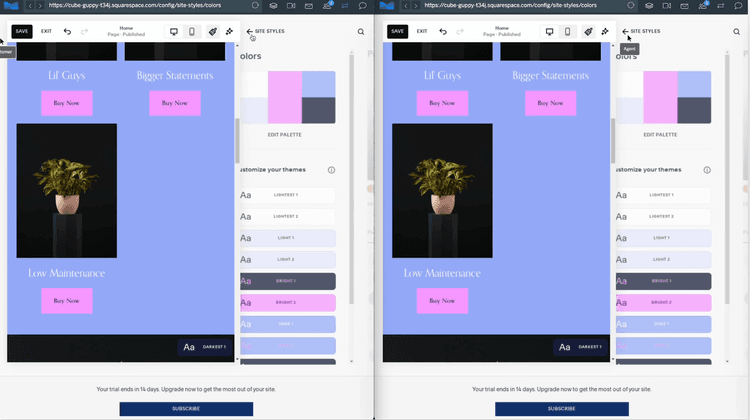
Task: Click info icon beside themes in right window
Action: (707, 170)
